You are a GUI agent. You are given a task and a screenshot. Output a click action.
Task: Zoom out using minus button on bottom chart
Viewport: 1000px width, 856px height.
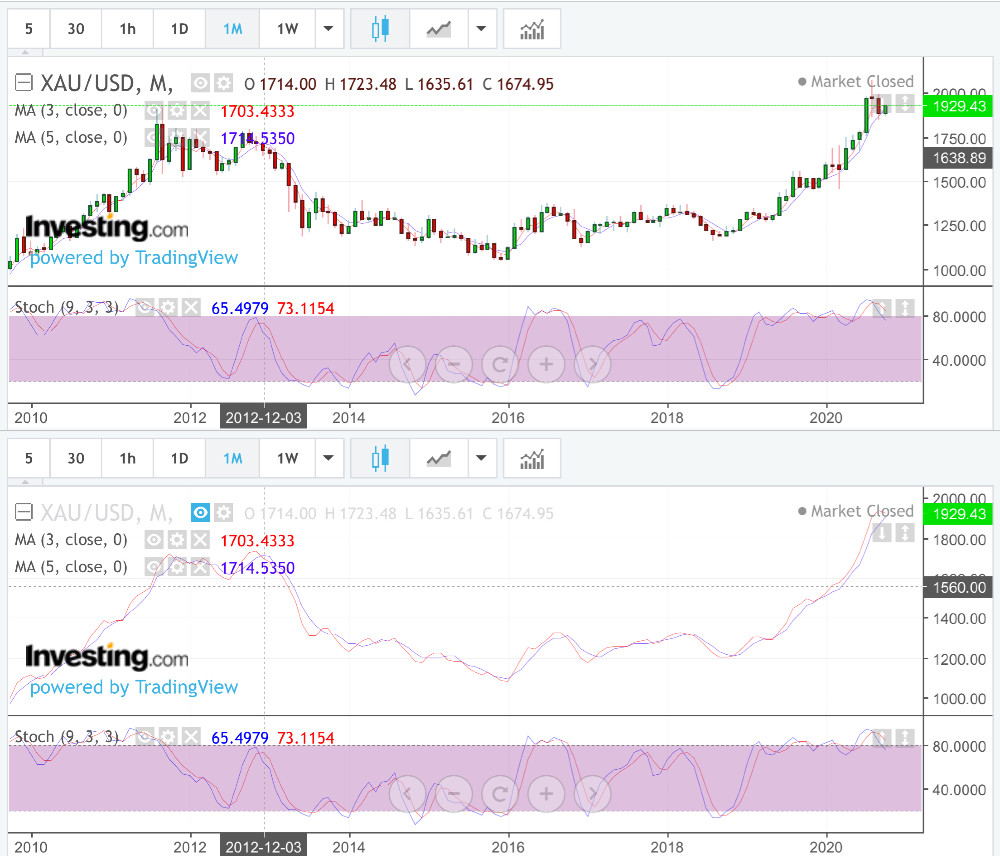pos(454,794)
